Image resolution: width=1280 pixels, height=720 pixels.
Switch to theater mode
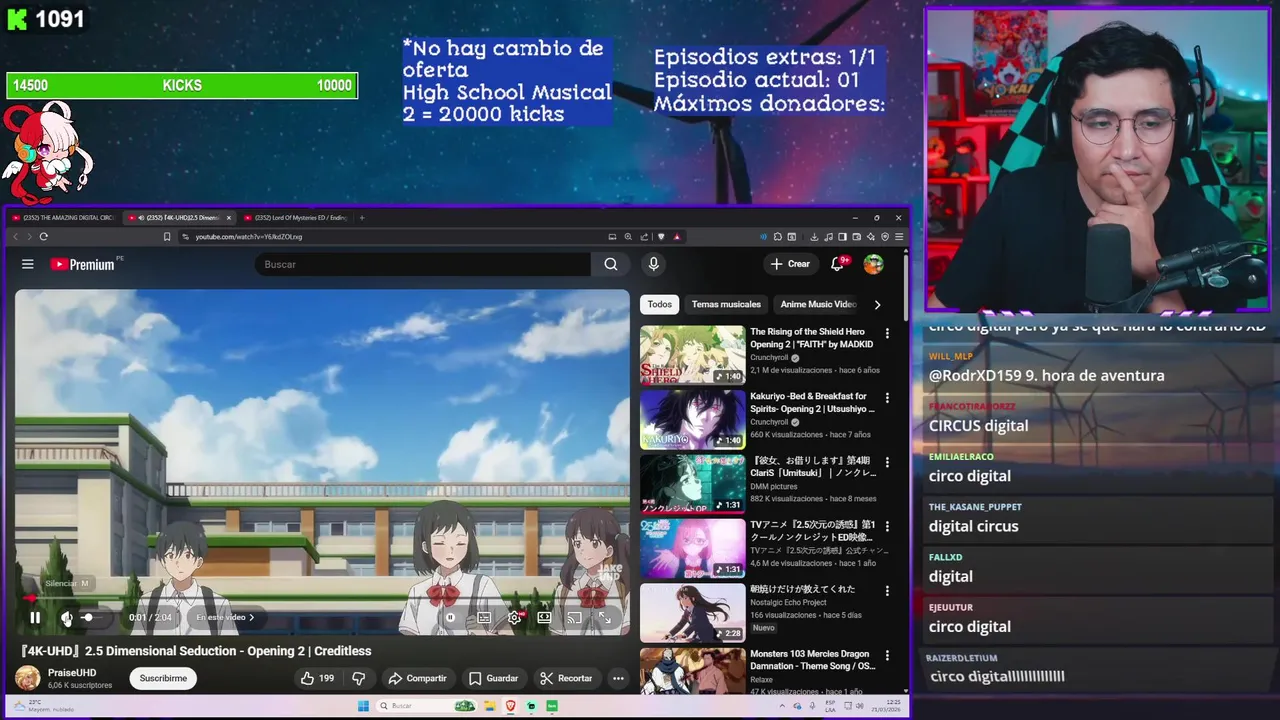tap(544, 618)
